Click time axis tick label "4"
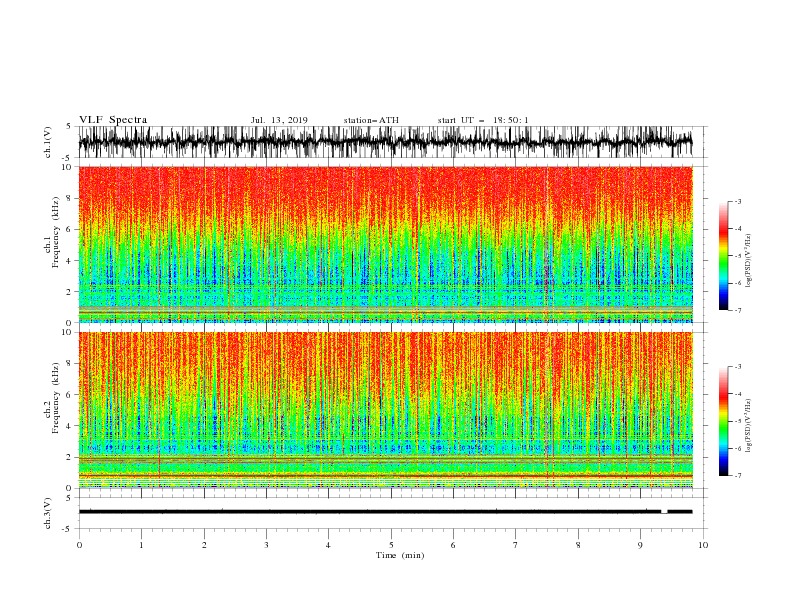This screenshot has height=612, width=792. (328, 545)
